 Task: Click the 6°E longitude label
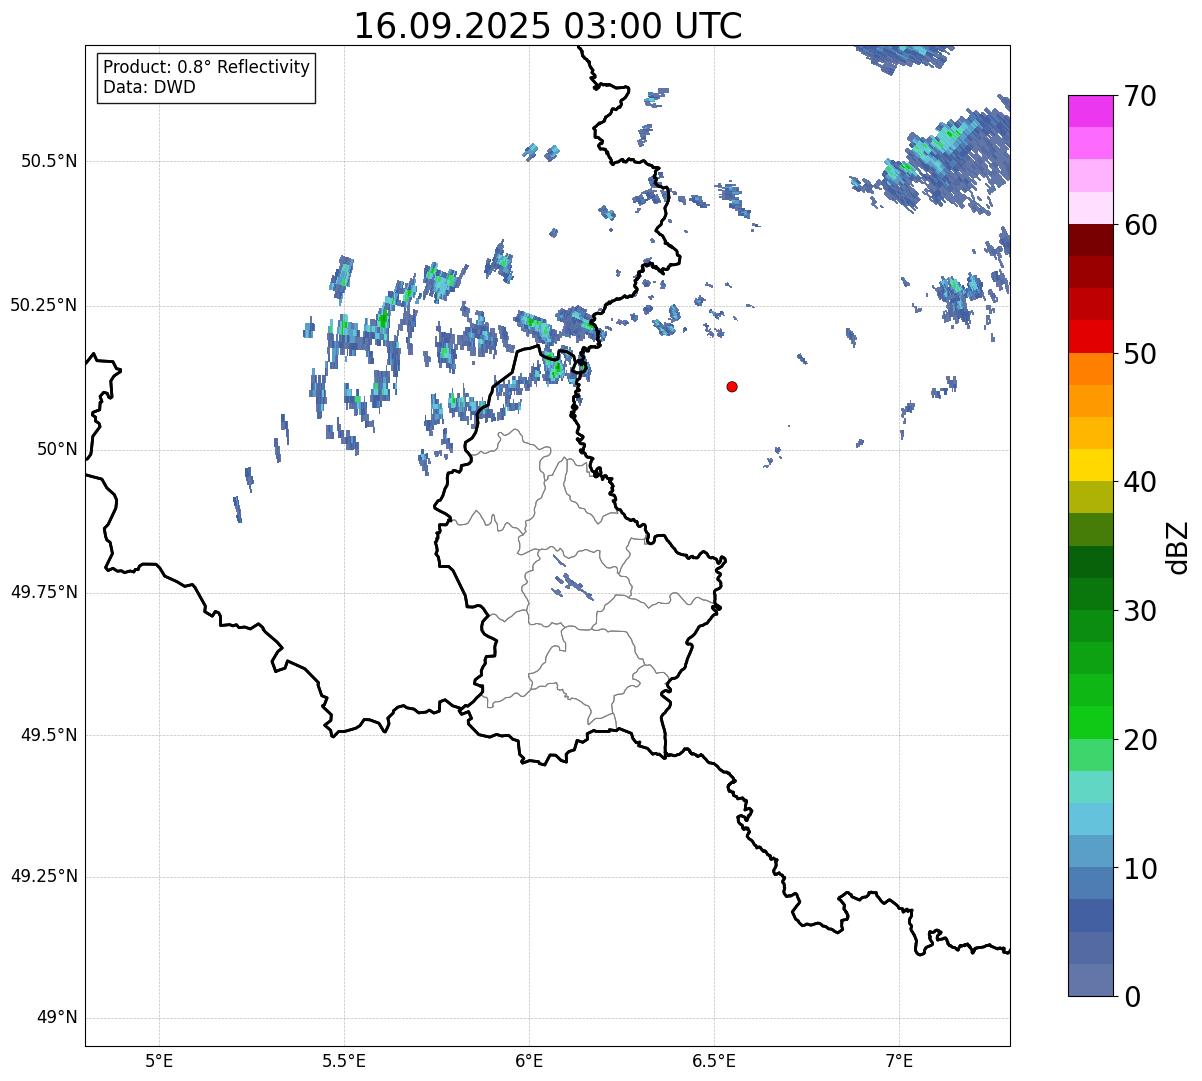(529, 1060)
